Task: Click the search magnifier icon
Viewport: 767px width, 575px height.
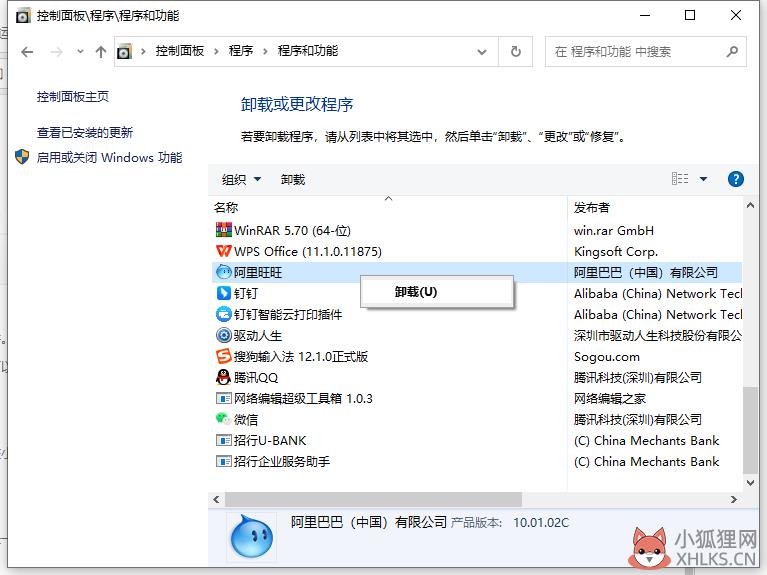Action: click(732, 51)
